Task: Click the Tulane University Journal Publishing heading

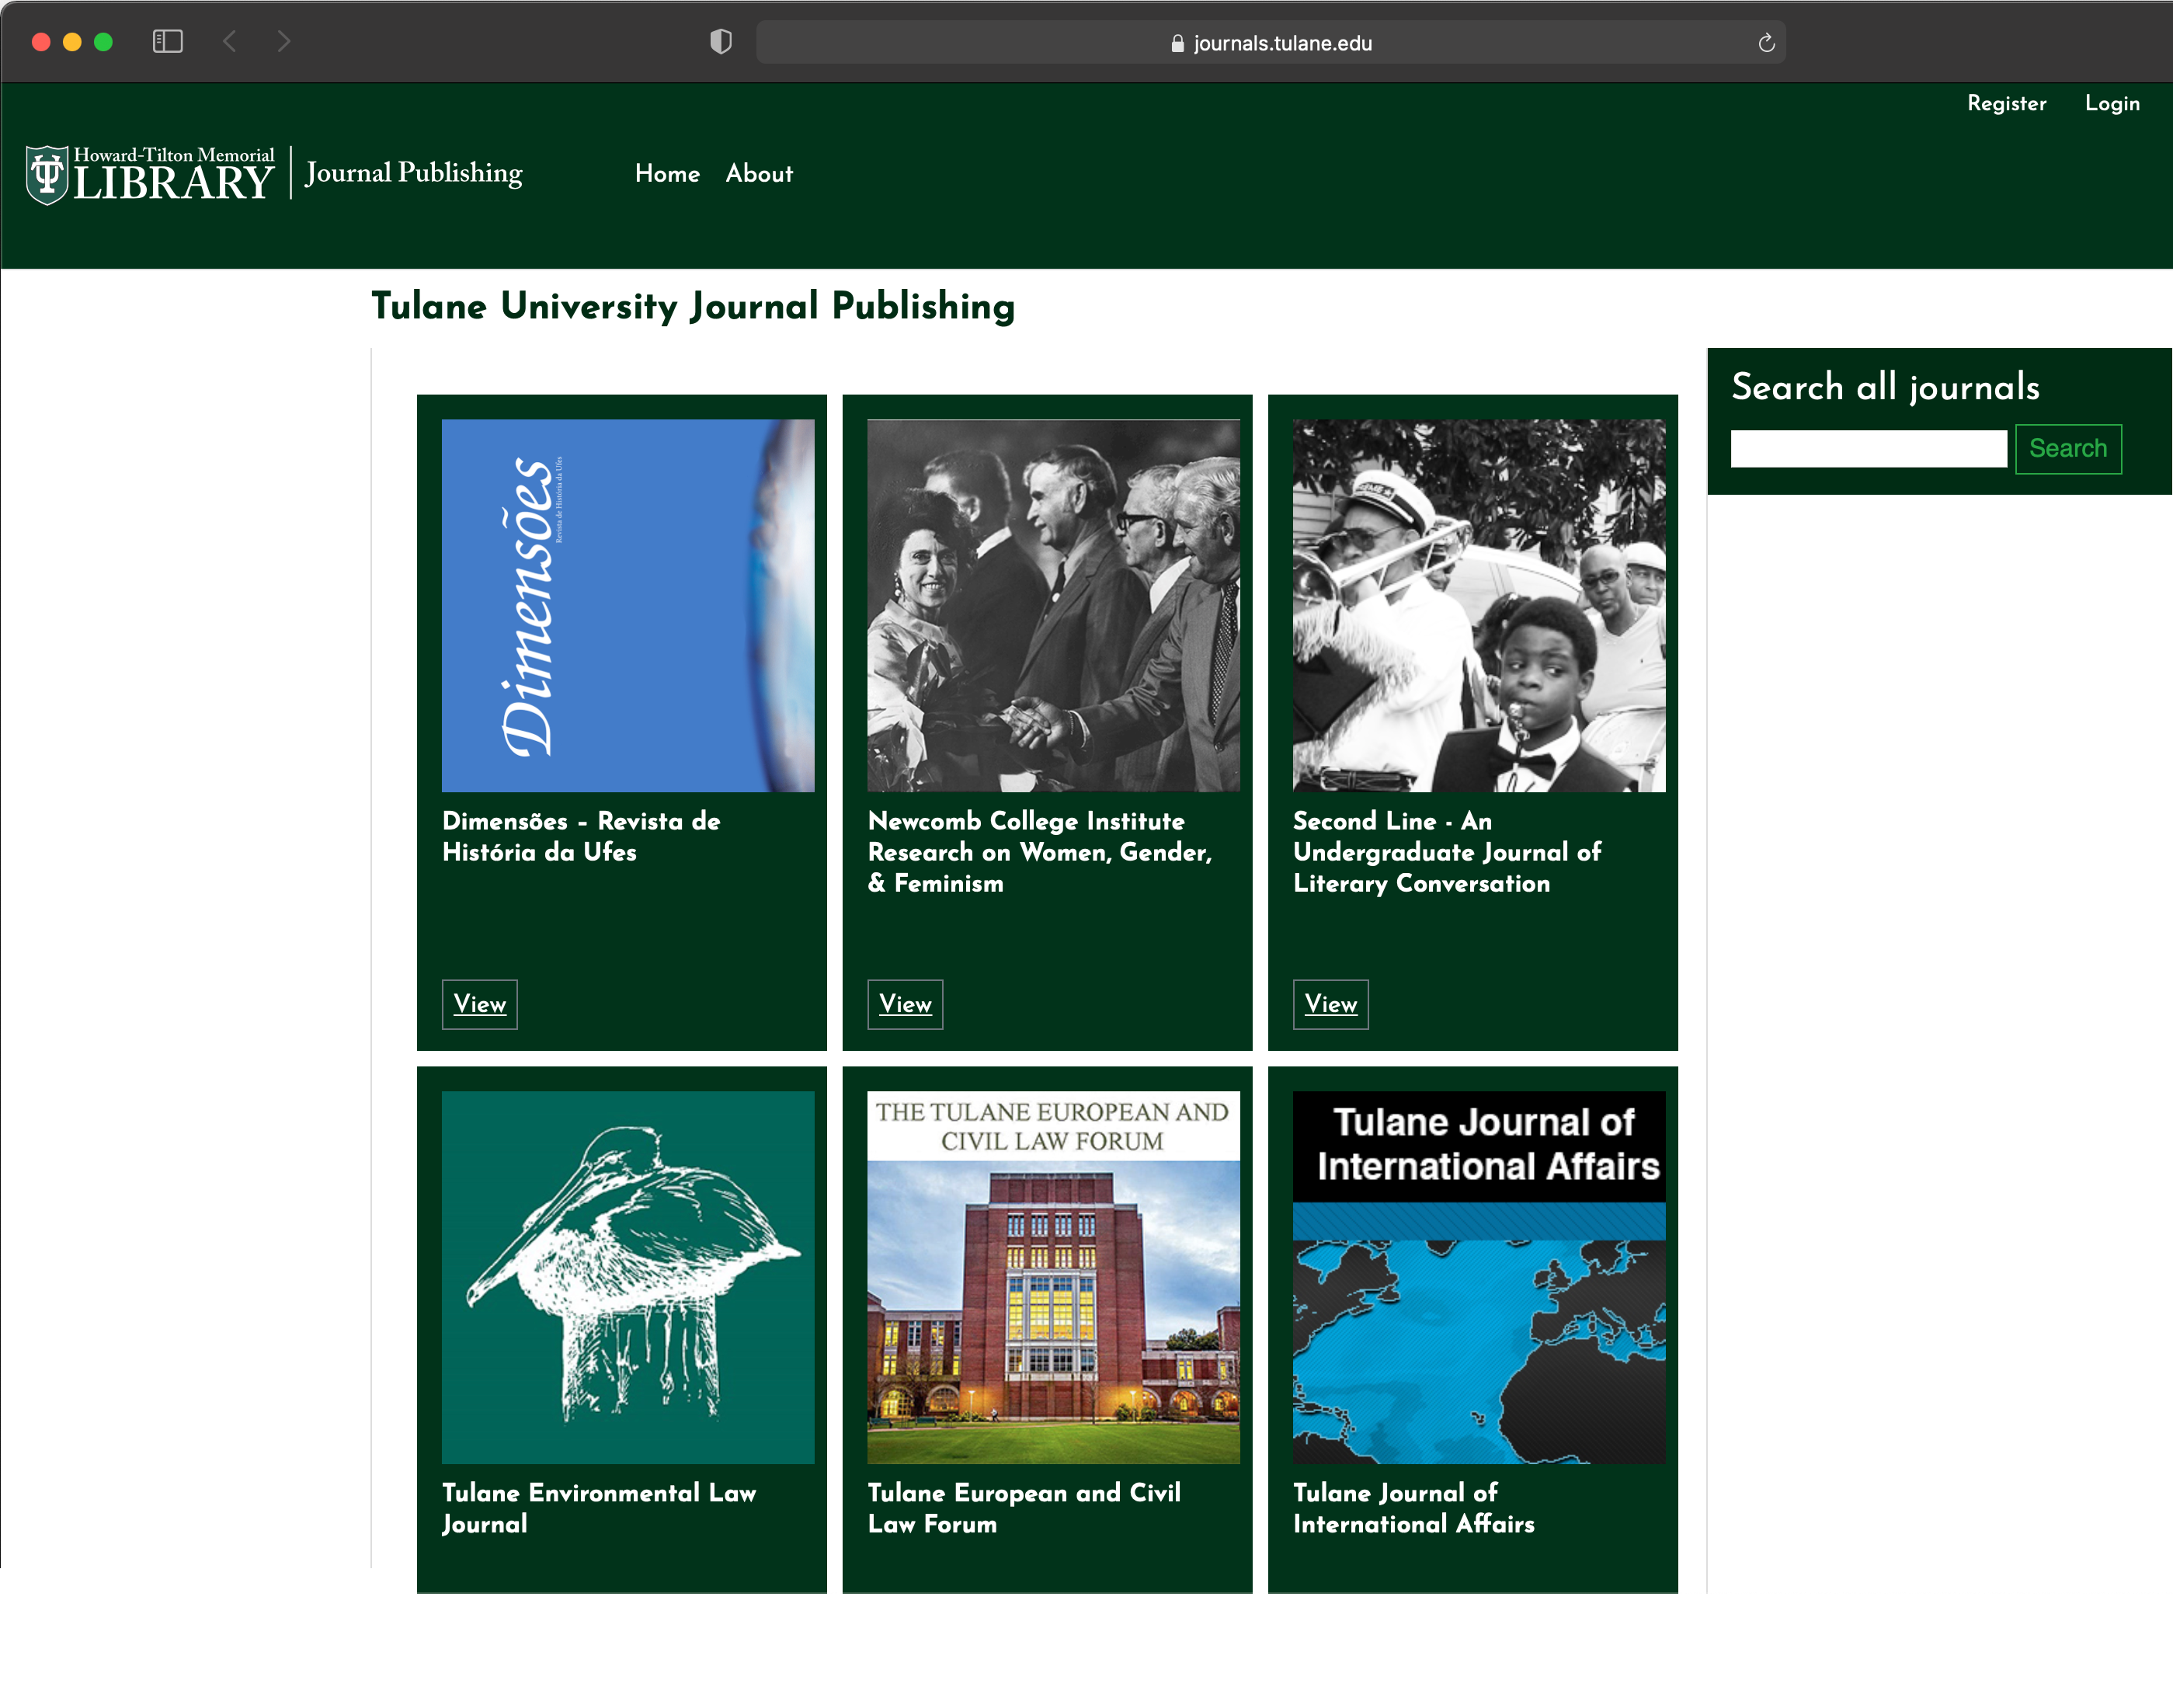Action: (693, 306)
